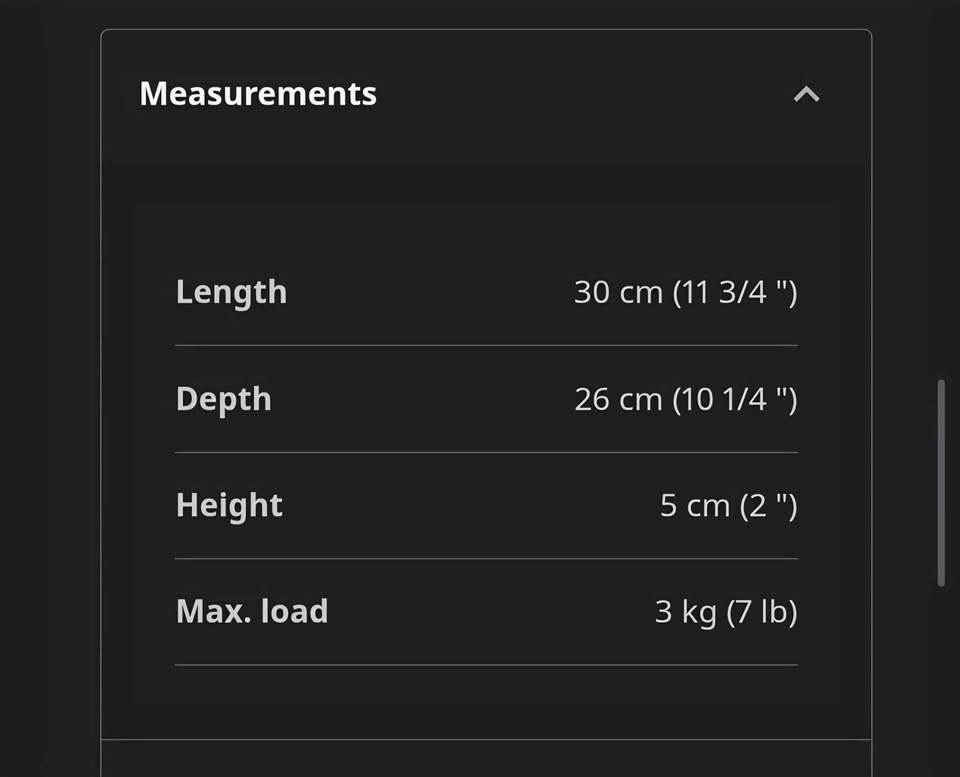Click the vertical scrollbar thumb
The width and height of the screenshot is (960, 777).
pos(942,483)
